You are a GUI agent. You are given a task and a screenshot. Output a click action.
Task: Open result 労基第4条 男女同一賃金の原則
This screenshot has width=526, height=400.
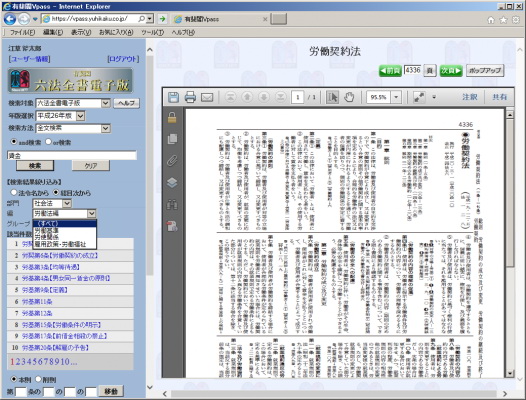[66, 278]
